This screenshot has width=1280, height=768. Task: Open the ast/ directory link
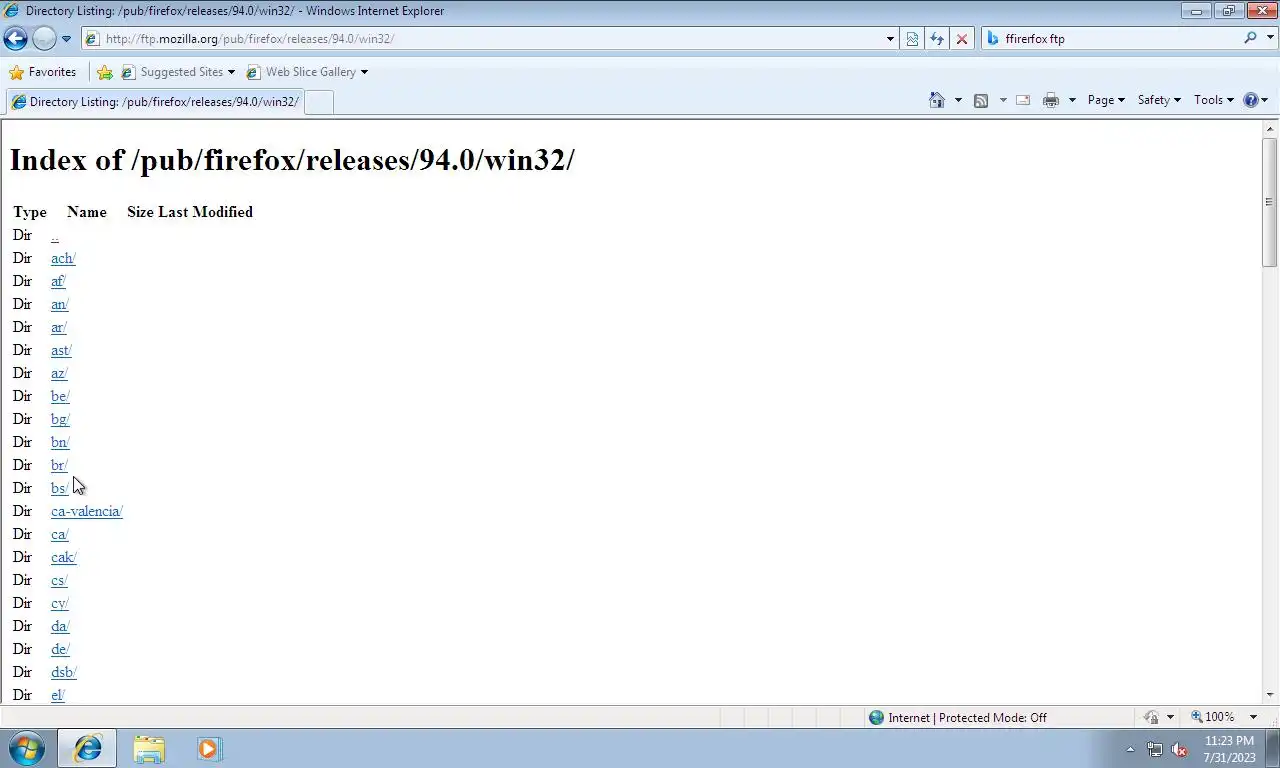tap(61, 351)
